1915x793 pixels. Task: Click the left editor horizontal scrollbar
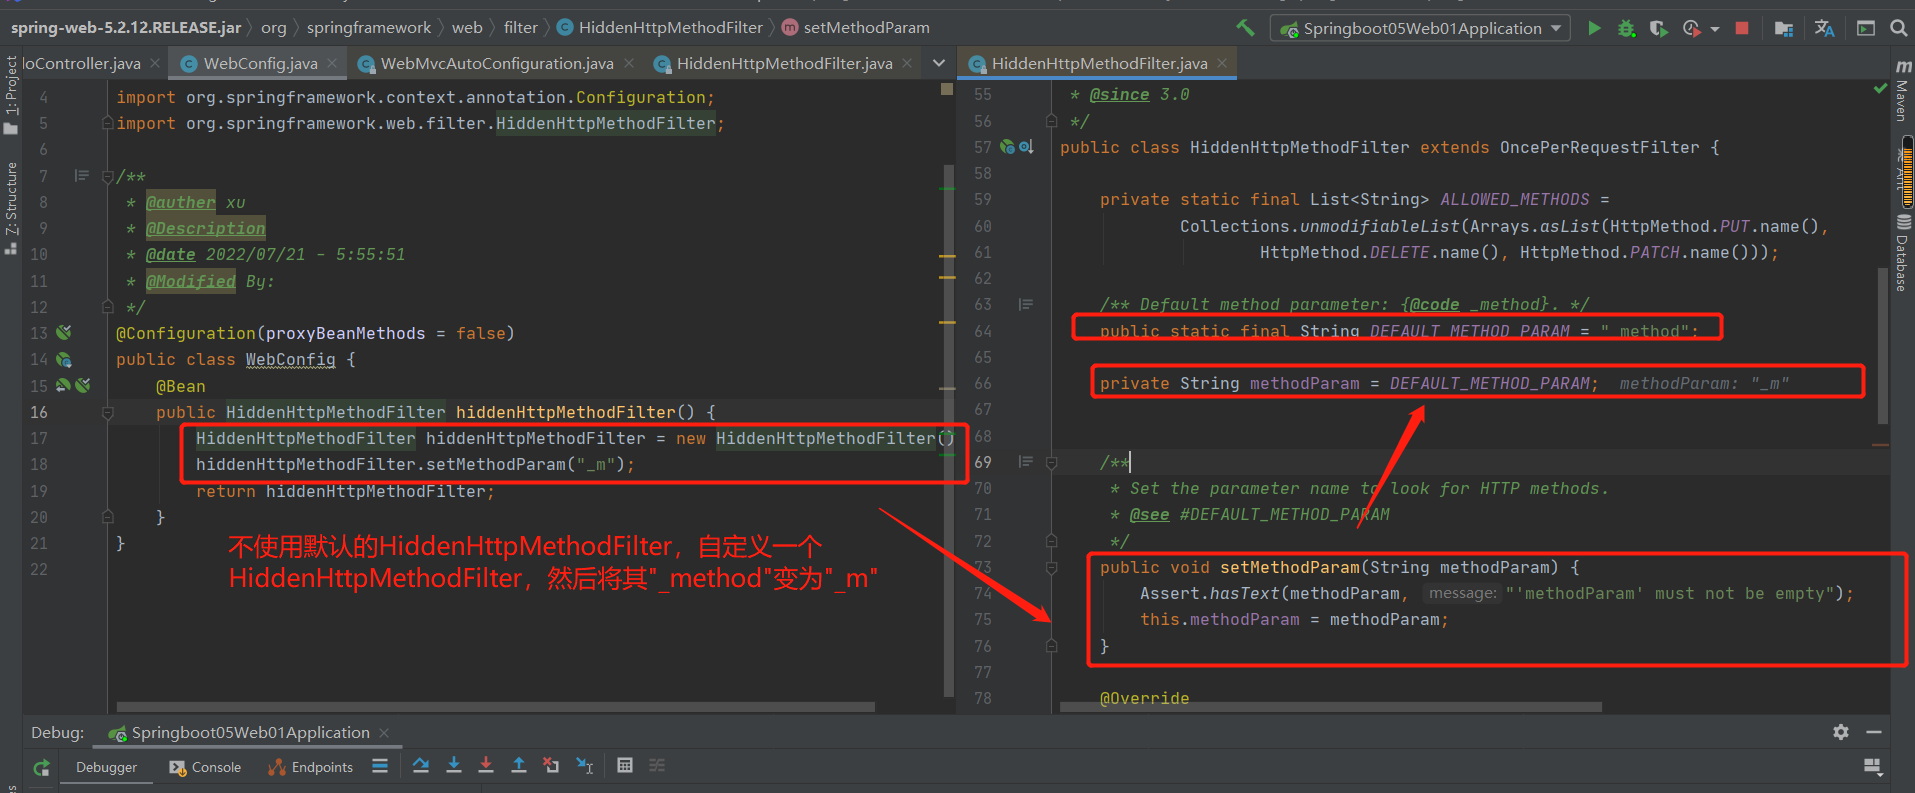point(495,706)
